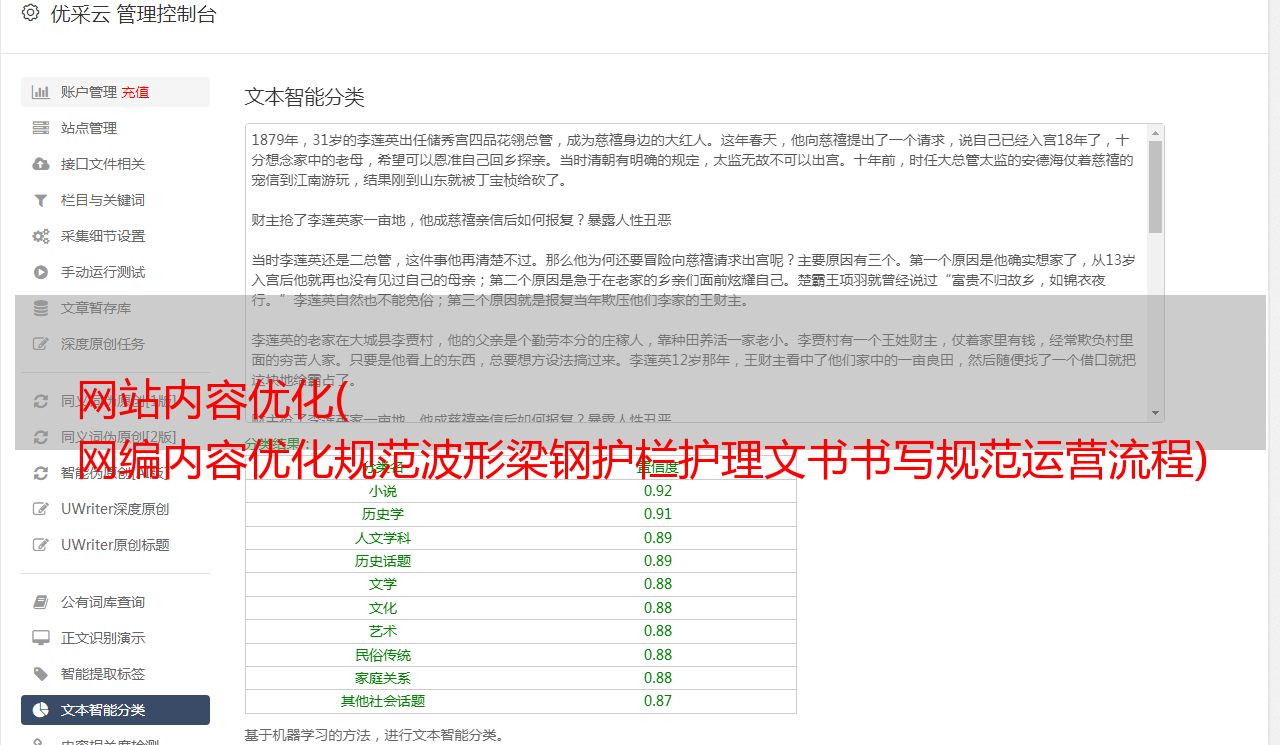Click the 基于机器学习的方法 description text

374,735
